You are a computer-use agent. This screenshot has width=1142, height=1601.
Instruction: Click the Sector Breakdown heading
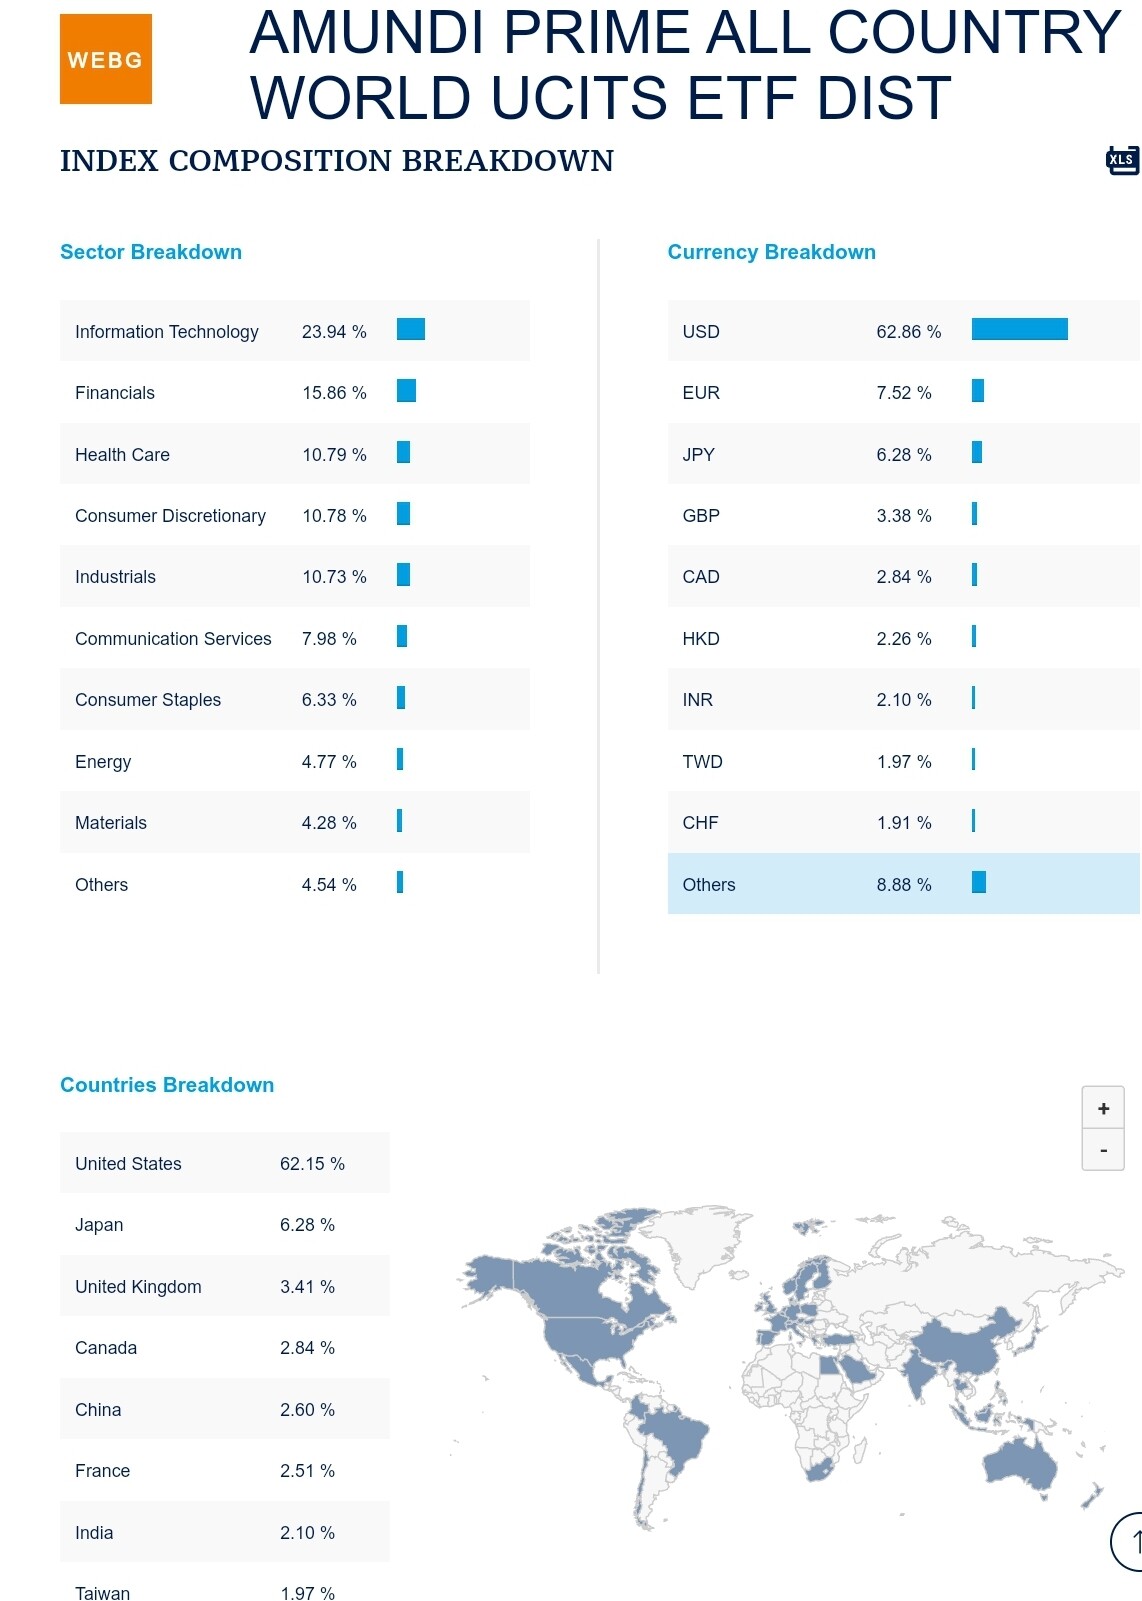click(x=151, y=252)
